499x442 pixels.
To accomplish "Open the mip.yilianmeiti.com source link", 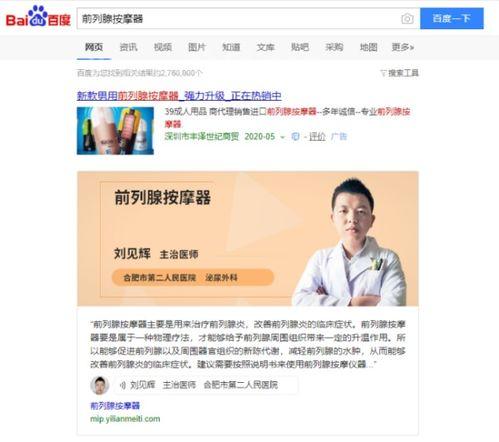I will click(x=125, y=419).
